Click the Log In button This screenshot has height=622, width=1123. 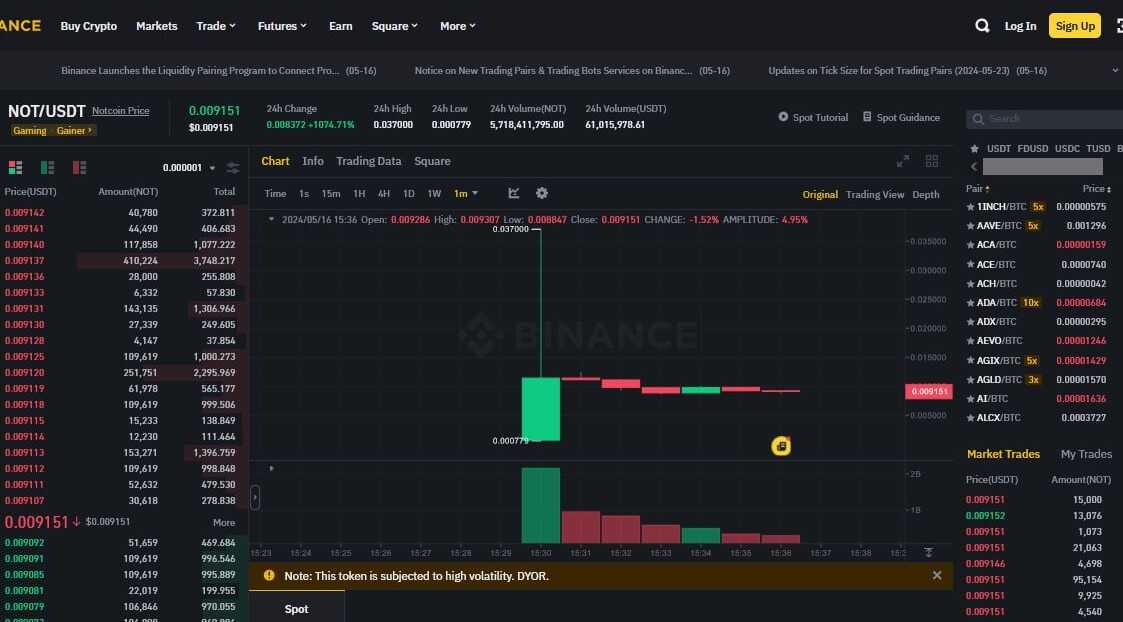coord(1020,26)
